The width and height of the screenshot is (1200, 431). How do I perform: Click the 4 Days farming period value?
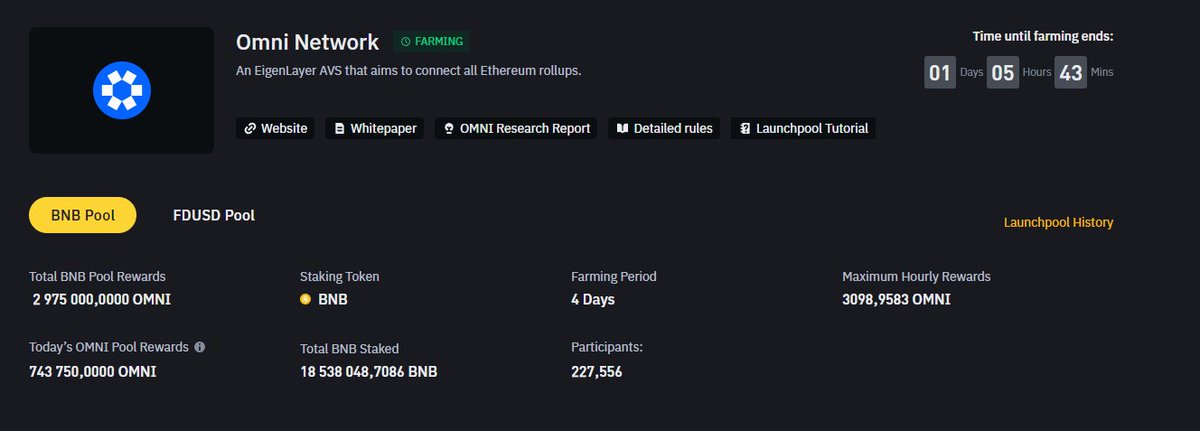click(x=593, y=299)
